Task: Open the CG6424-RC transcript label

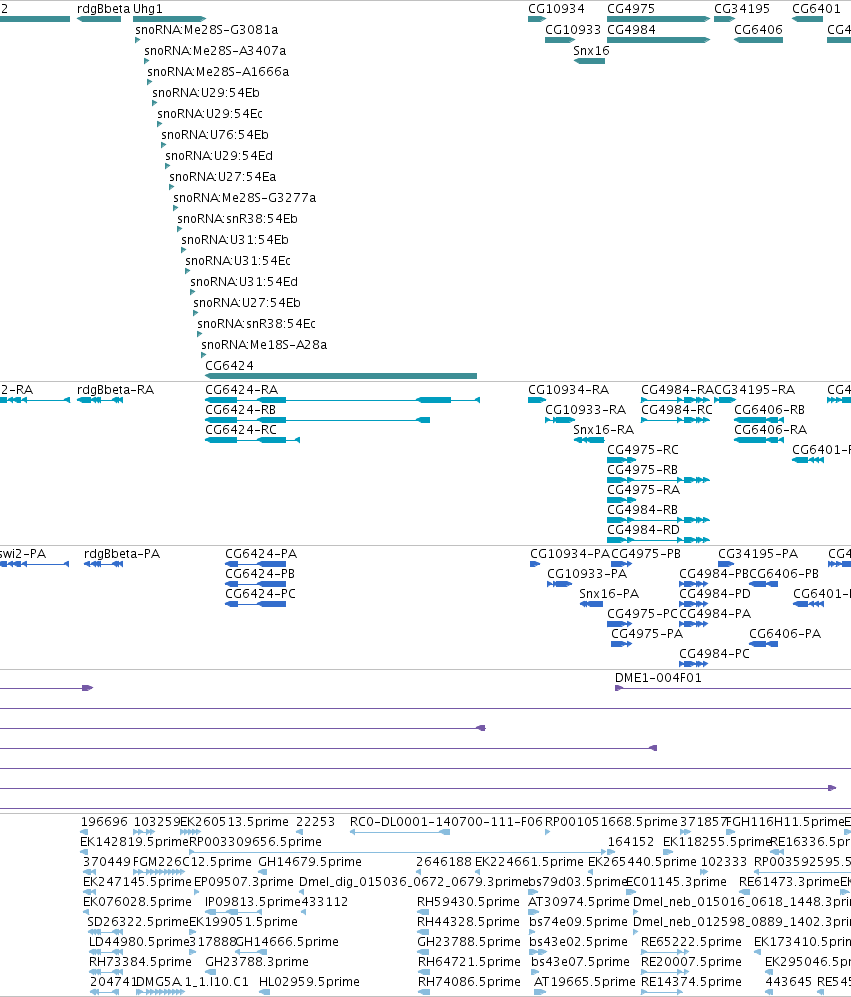Action: pyautogui.click(x=240, y=430)
